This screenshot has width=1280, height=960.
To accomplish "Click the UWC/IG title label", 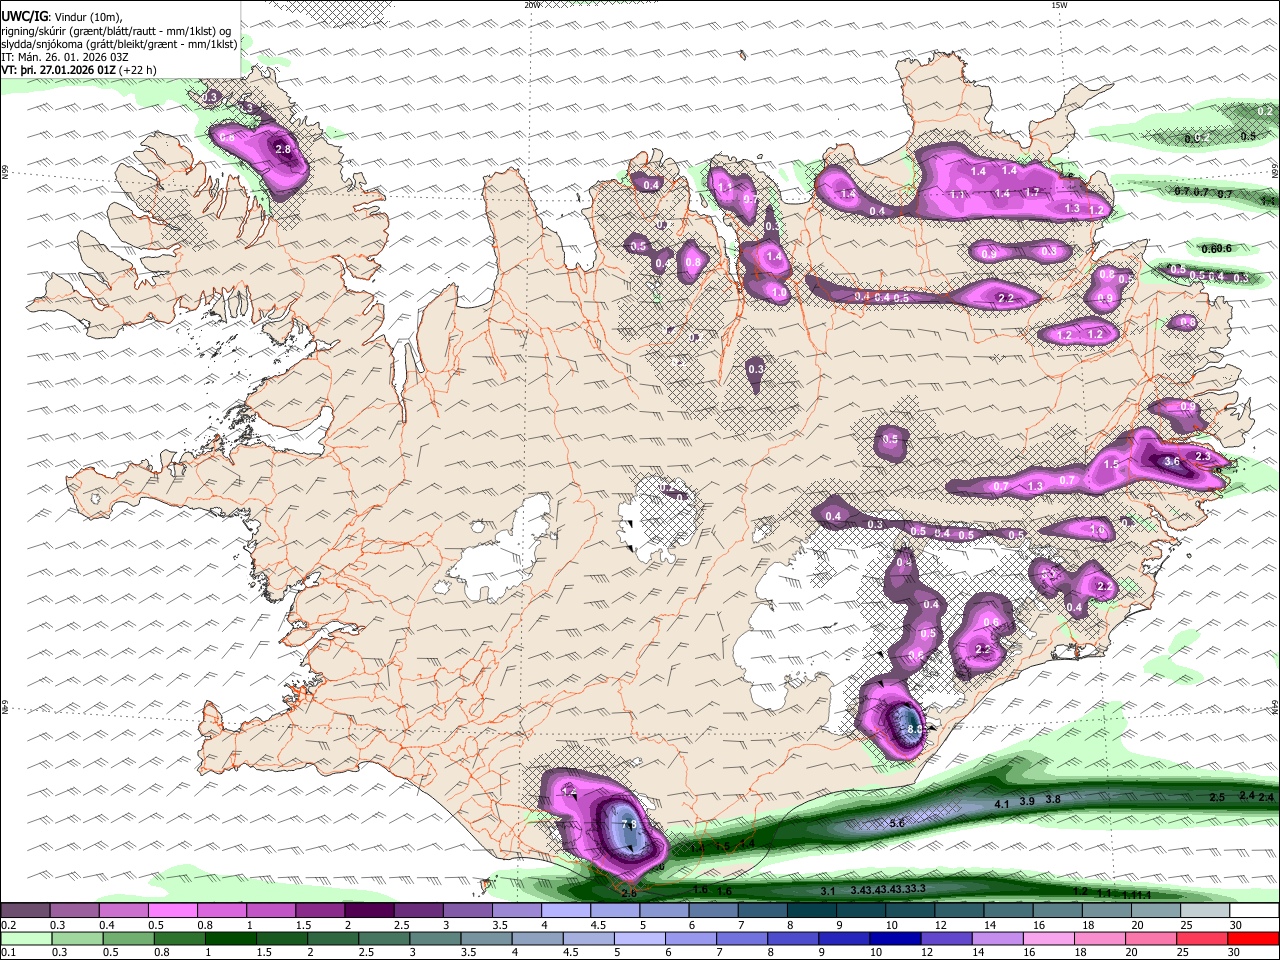I will pos(23,17).
